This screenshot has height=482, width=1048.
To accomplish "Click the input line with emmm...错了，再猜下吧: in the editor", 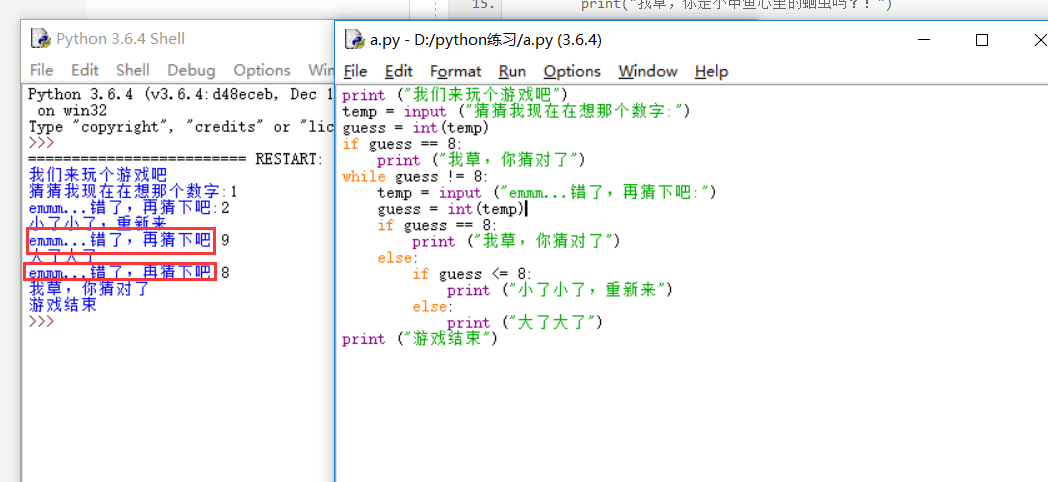I will (547, 193).
